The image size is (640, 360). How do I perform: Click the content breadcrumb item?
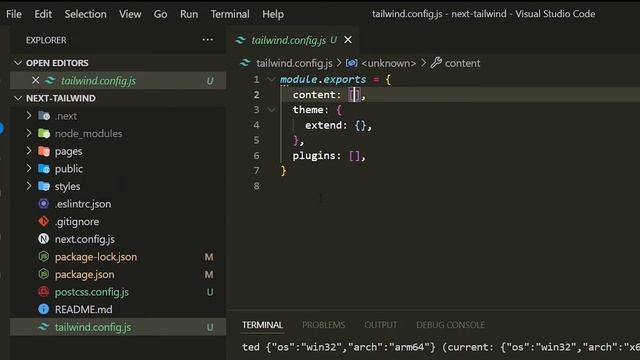pos(462,63)
